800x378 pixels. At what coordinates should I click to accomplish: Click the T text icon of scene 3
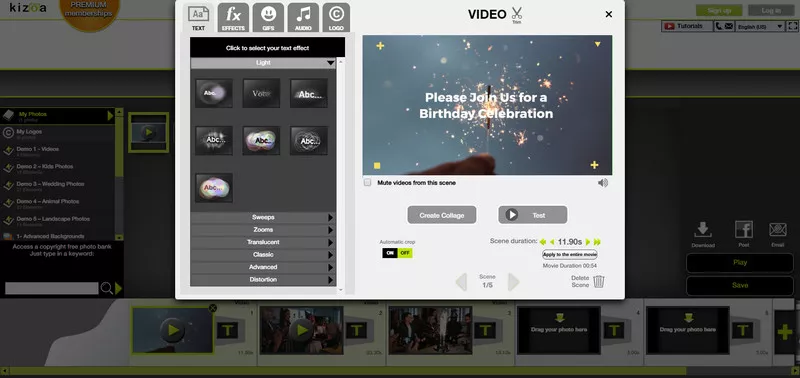click(x=485, y=331)
